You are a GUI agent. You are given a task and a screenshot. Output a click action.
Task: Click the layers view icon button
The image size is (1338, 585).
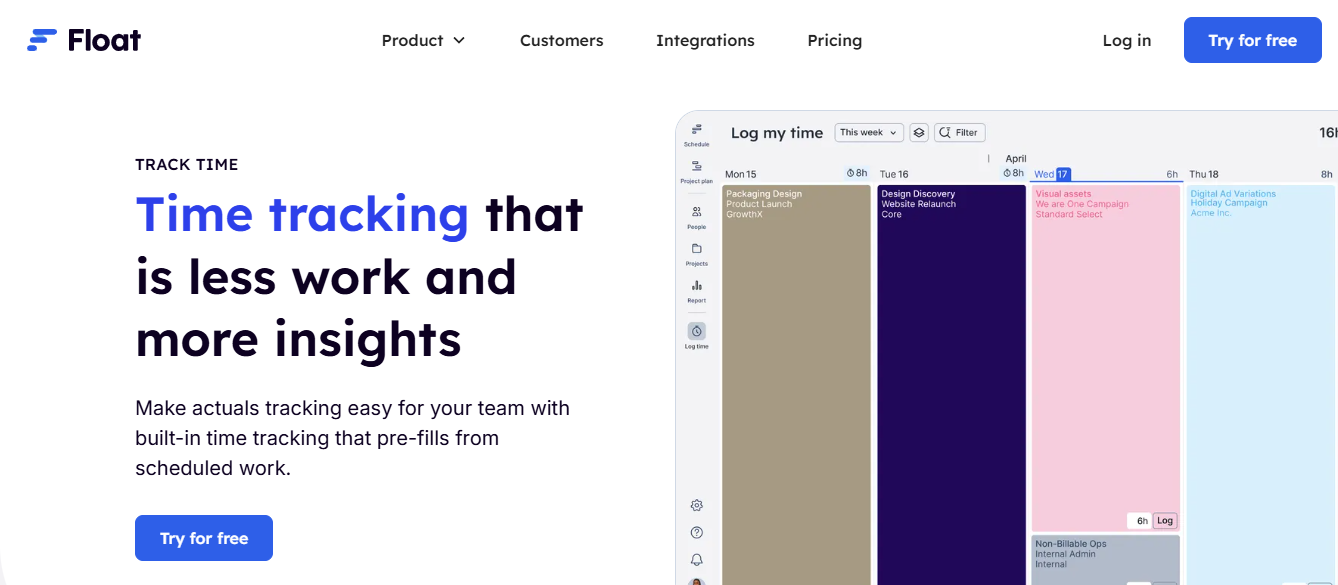(919, 132)
